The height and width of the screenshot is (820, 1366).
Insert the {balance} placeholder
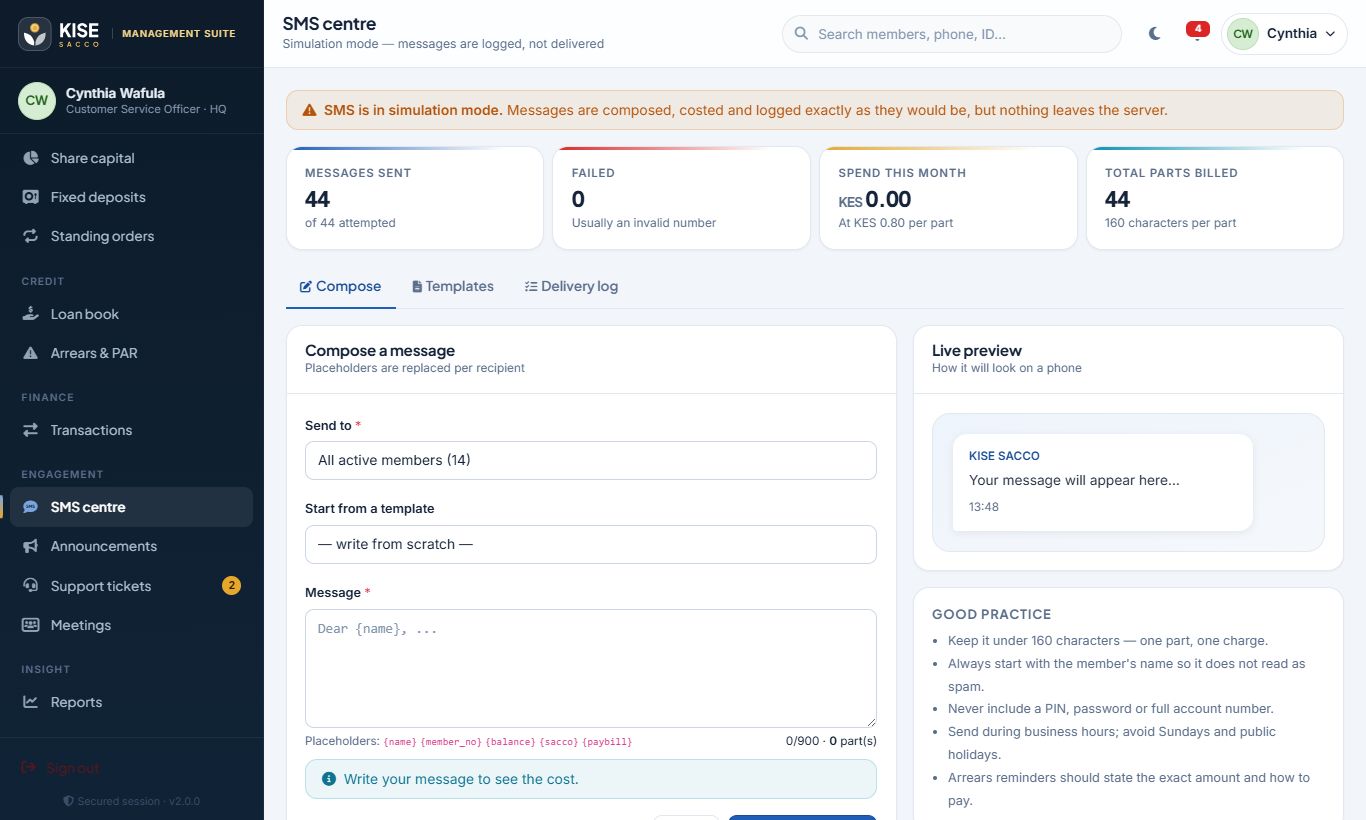click(x=510, y=742)
